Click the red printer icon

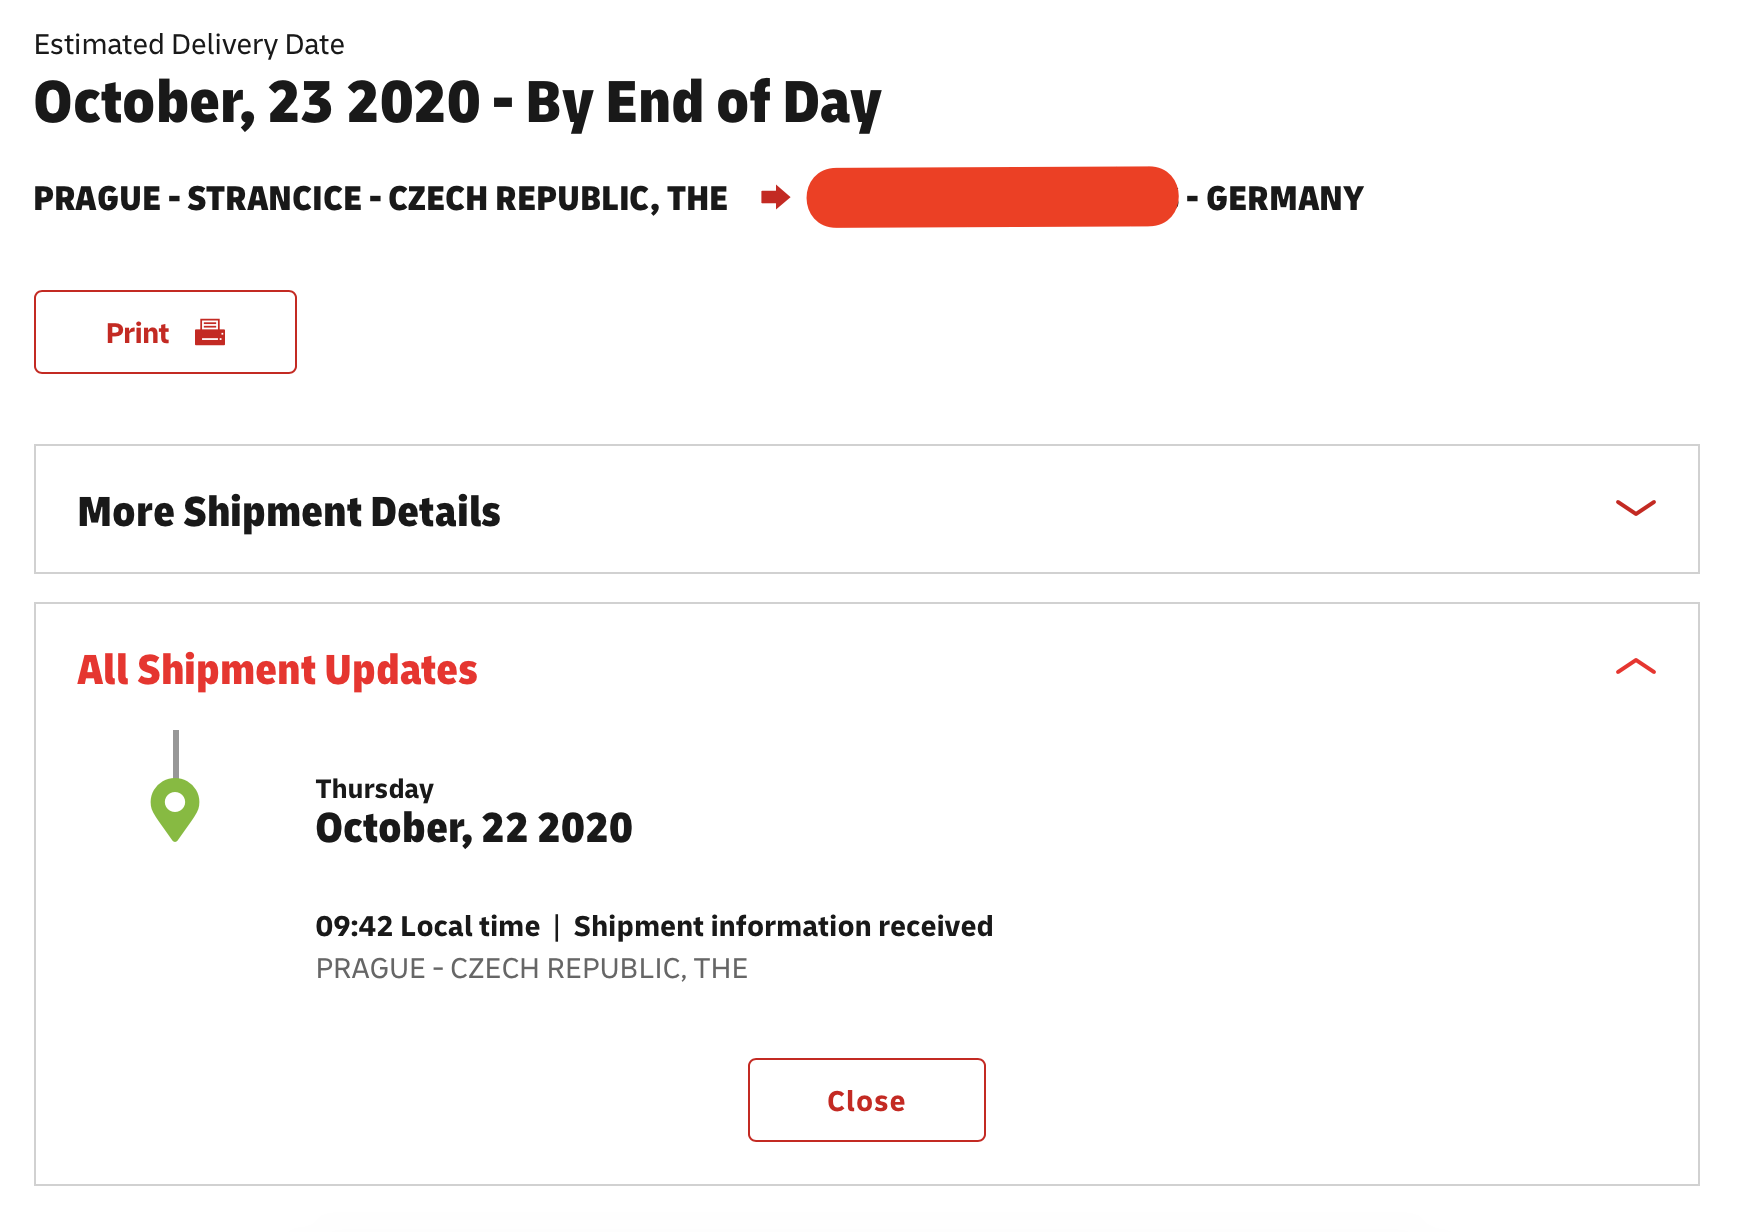click(x=210, y=333)
